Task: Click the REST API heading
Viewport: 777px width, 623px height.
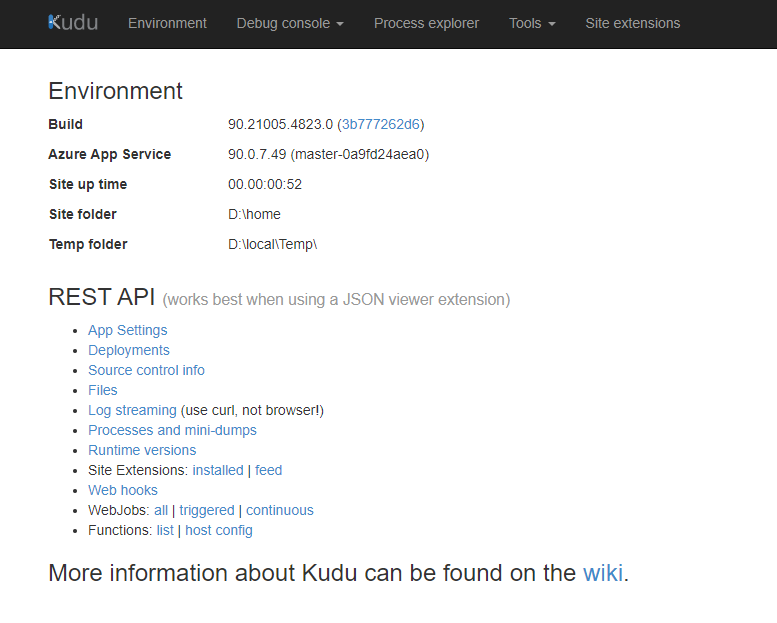Action: coord(102,297)
